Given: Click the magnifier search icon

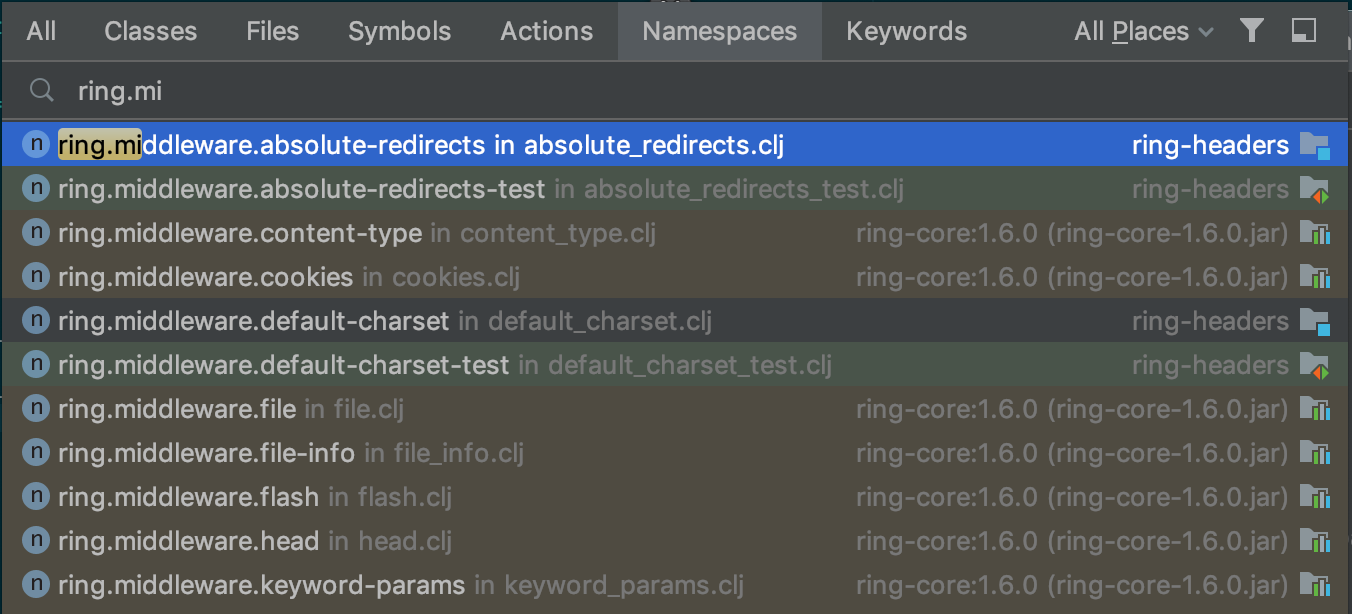Looking at the screenshot, I should (x=41, y=90).
